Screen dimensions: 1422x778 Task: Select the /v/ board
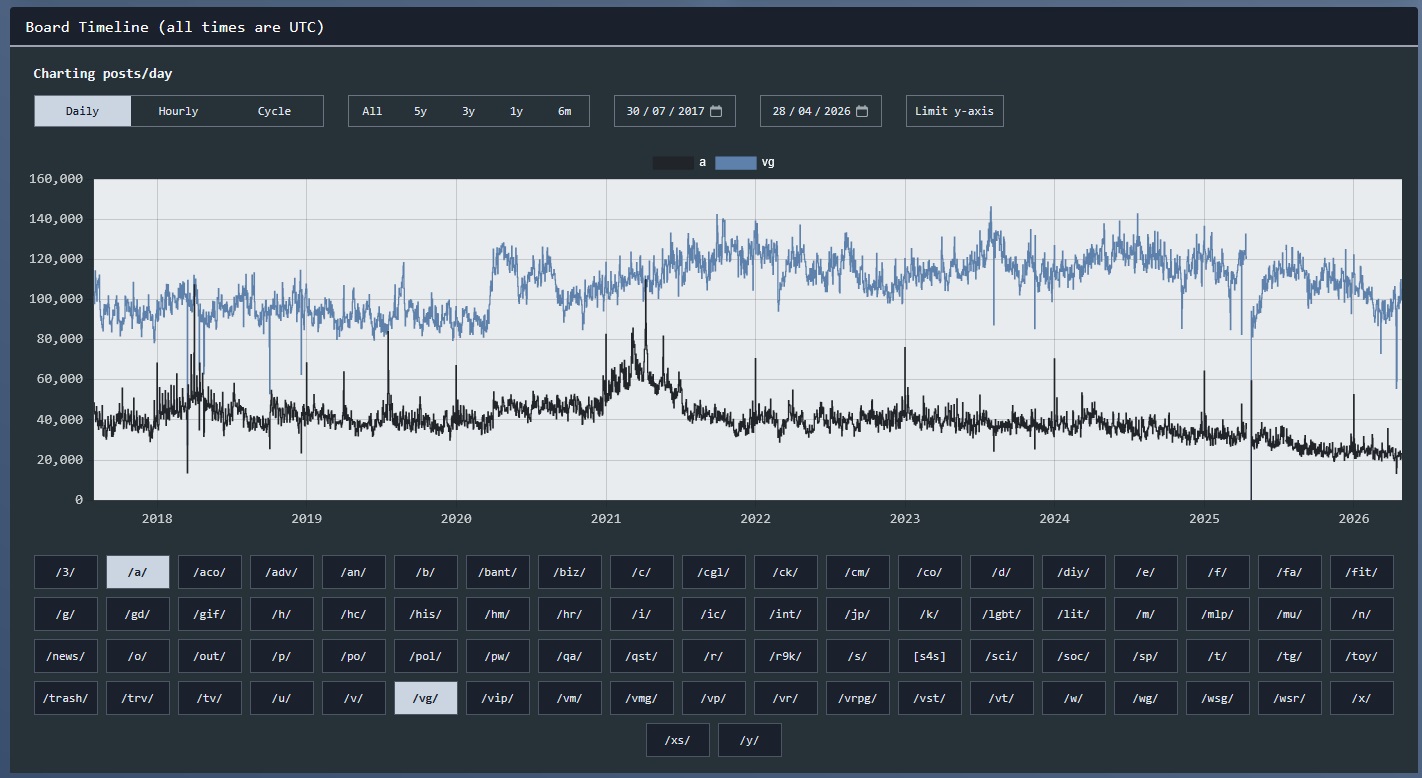pyautogui.click(x=354, y=698)
